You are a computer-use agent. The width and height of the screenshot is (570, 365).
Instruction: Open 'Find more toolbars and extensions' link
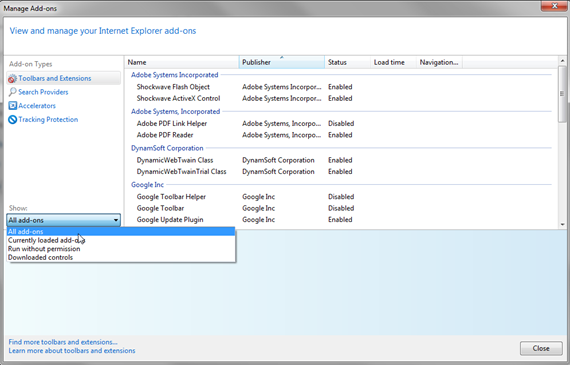tap(63, 342)
